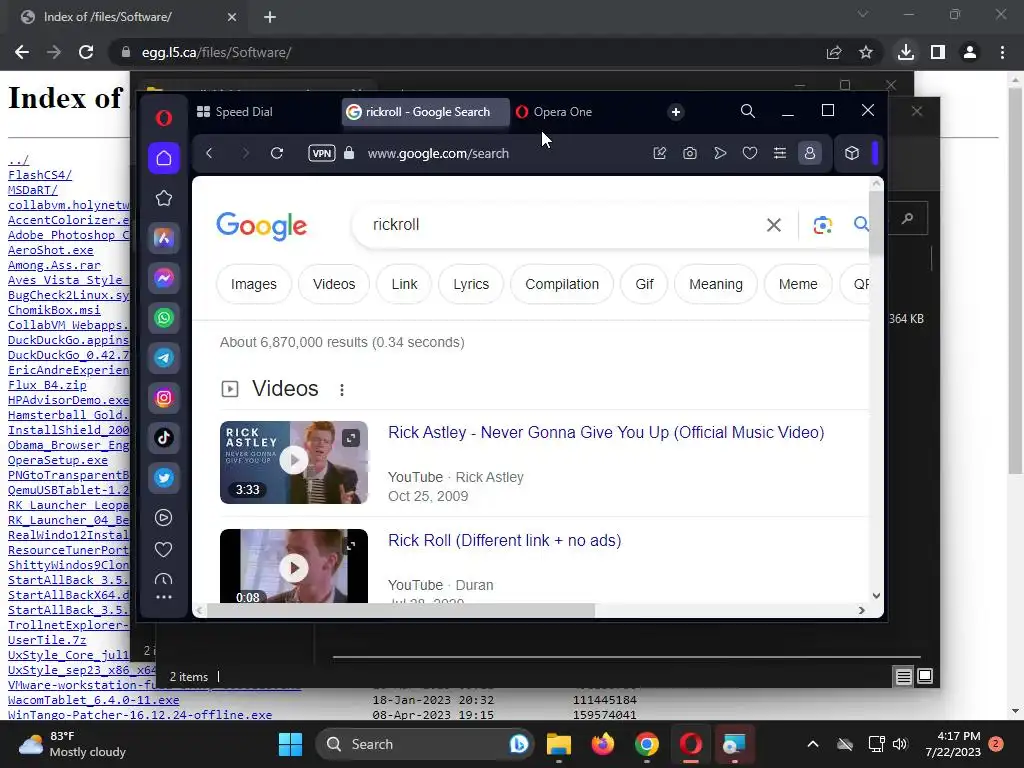Screen dimensions: 1024x768
Task: Open Telegram in Opera sidebar
Action: click(x=164, y=358)
